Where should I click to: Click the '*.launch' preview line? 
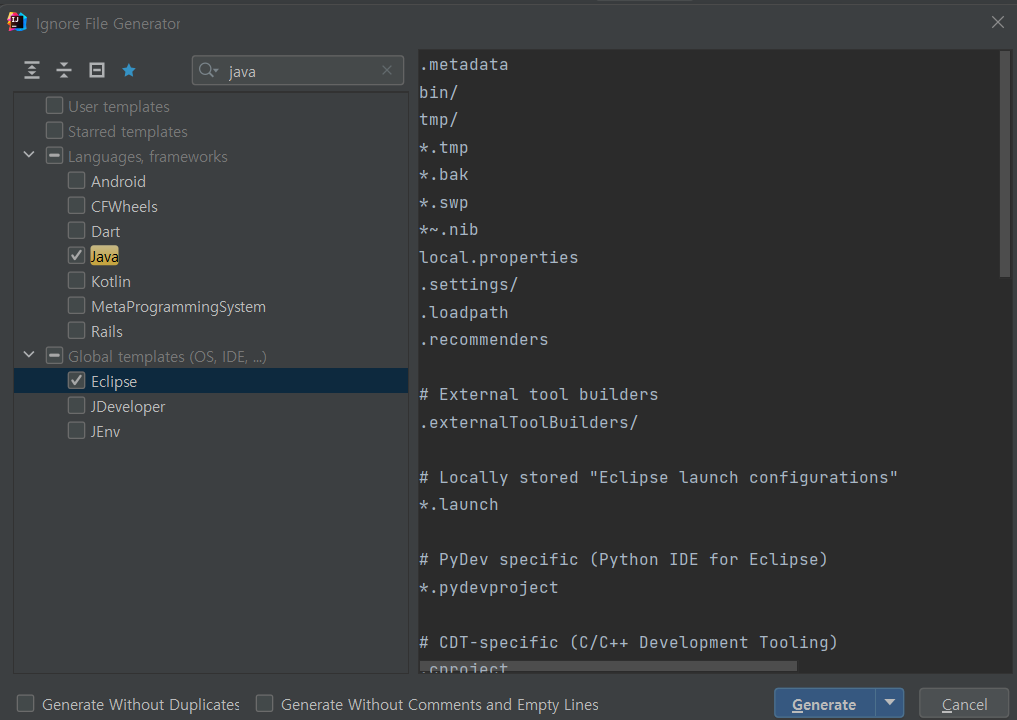point(459,505)
